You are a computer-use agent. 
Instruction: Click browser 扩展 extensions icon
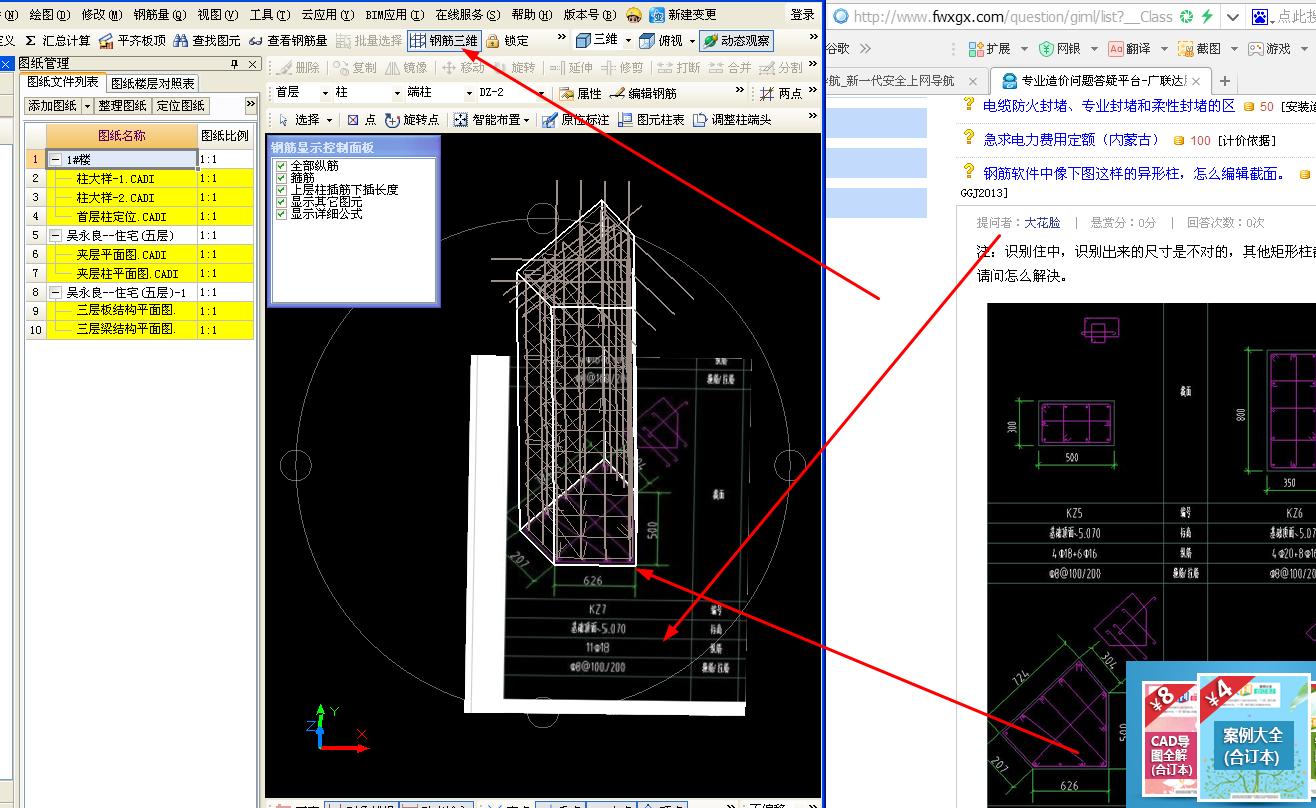tap(976, 48)
